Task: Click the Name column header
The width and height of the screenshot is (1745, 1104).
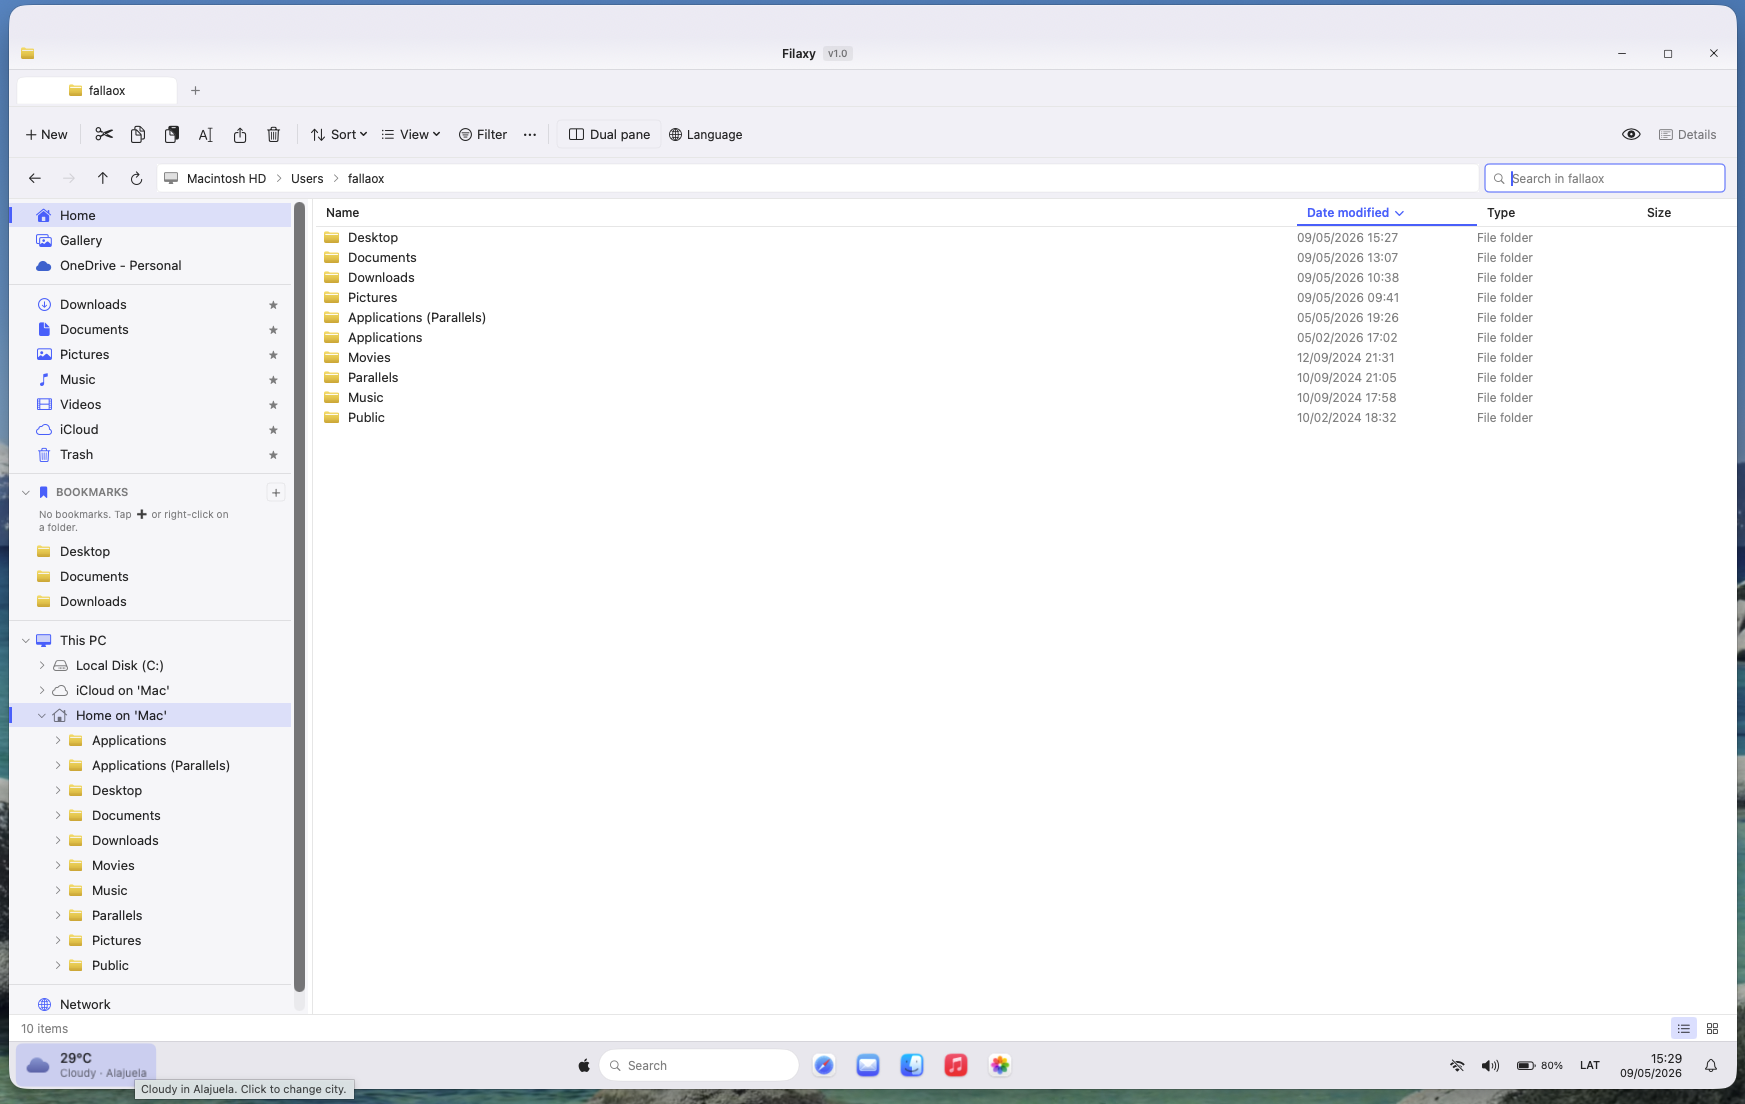Action: point(342,212)
